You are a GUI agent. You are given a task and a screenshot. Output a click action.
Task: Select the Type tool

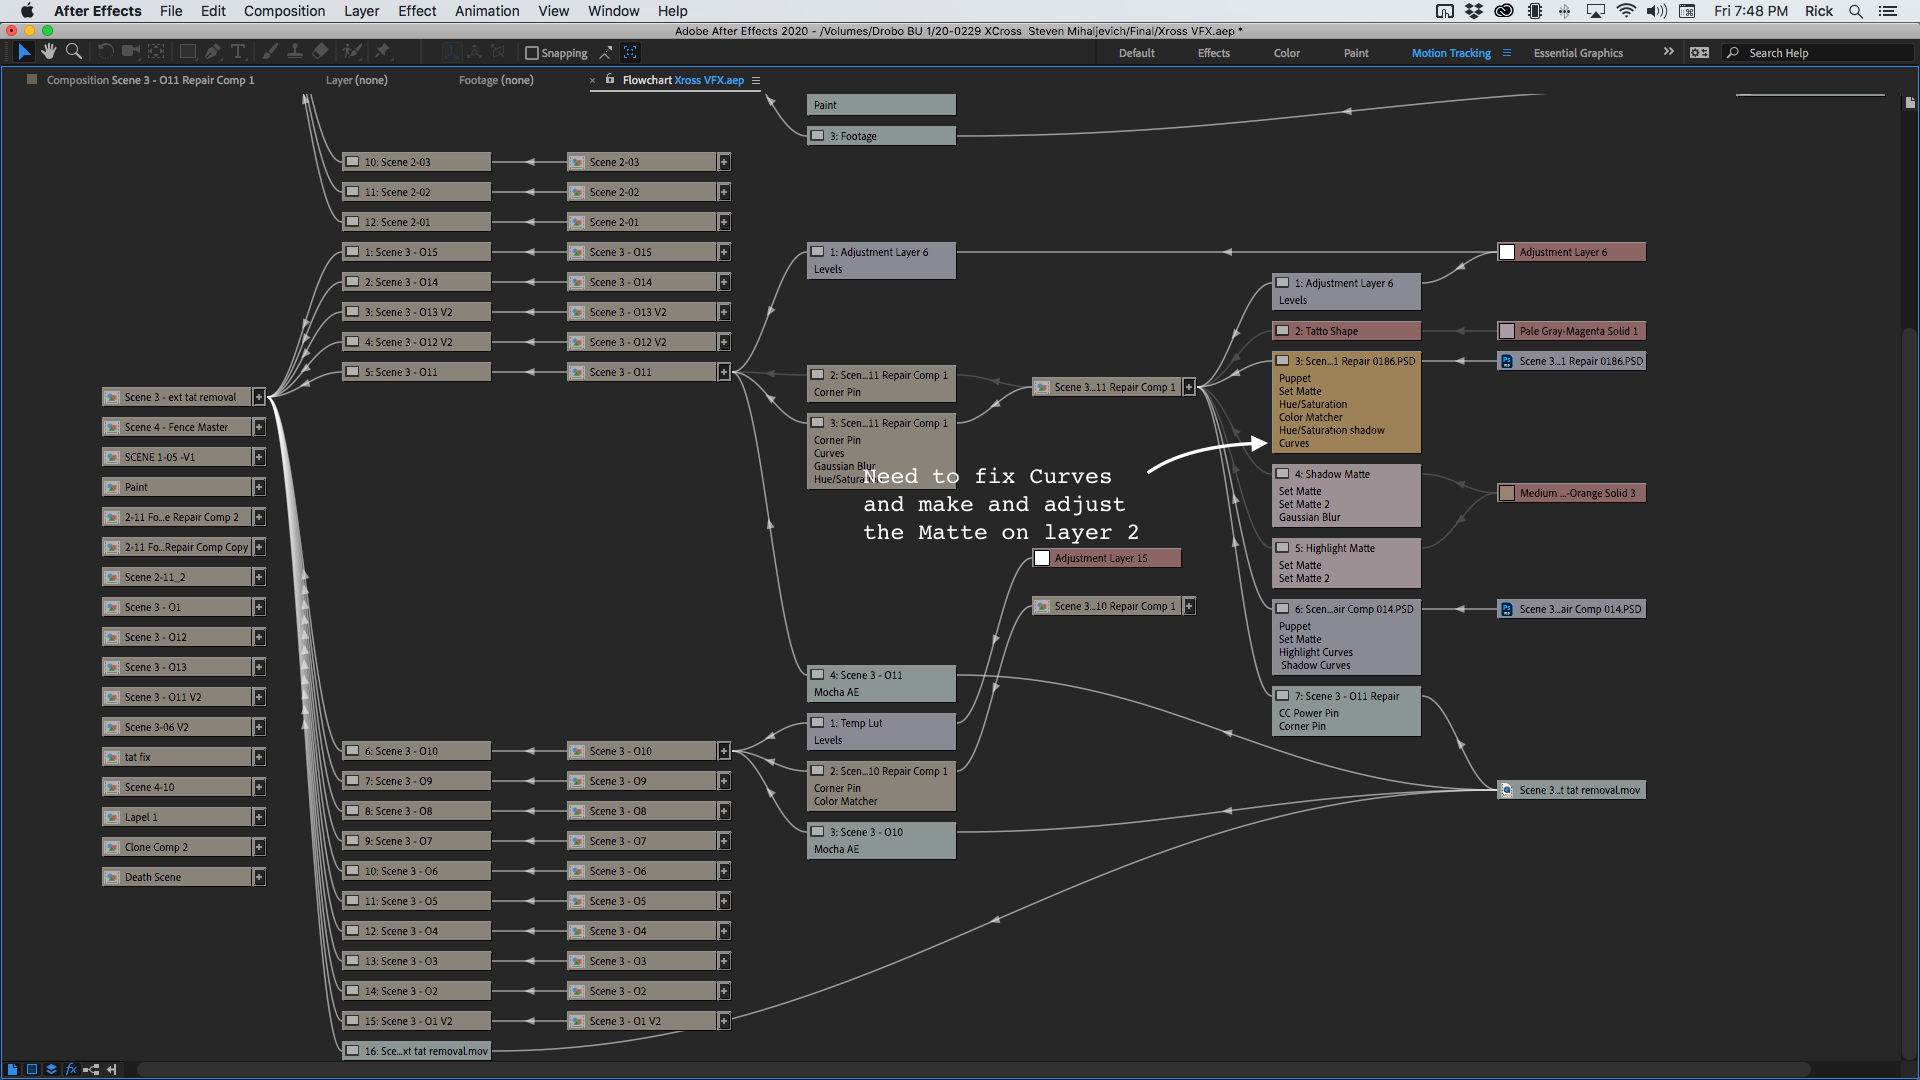tap(238, 52)
